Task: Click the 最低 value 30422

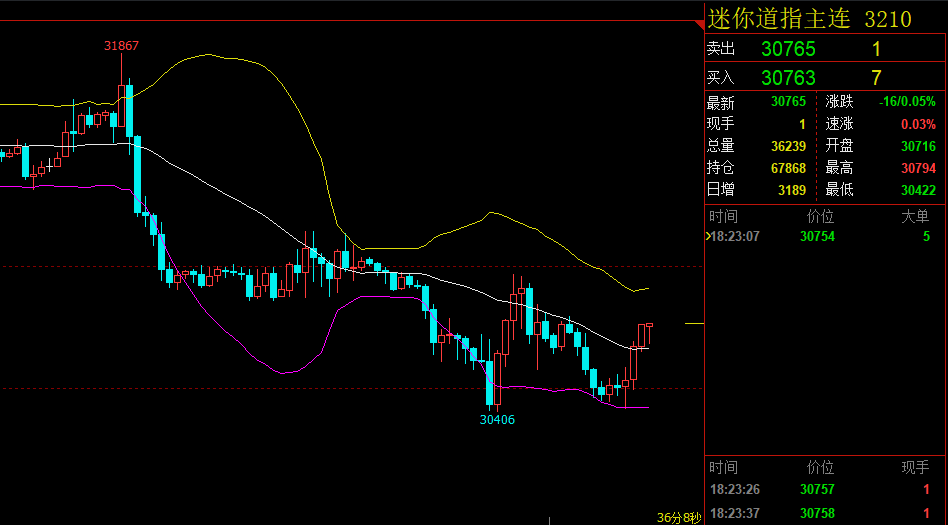Action: tap(918, 190)
